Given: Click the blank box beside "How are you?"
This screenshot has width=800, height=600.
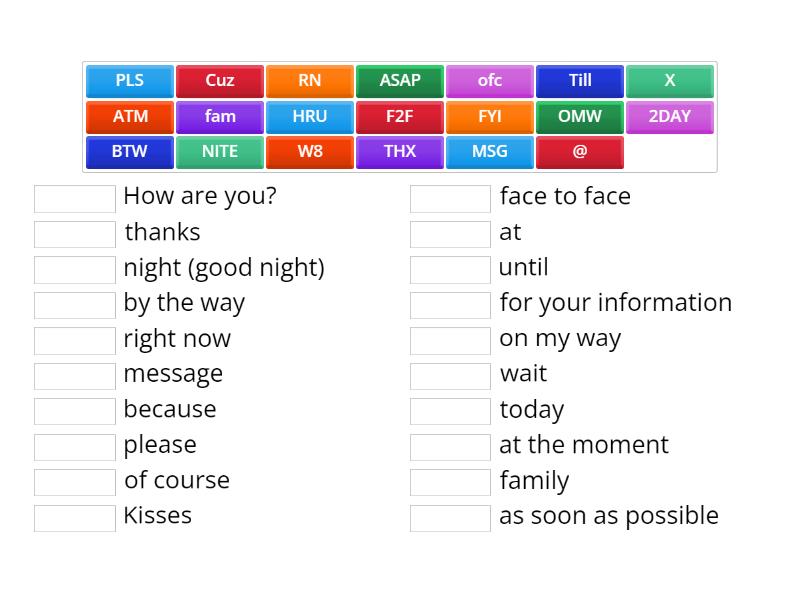Looking at the screenshot, I should click(x=75, y=198).
